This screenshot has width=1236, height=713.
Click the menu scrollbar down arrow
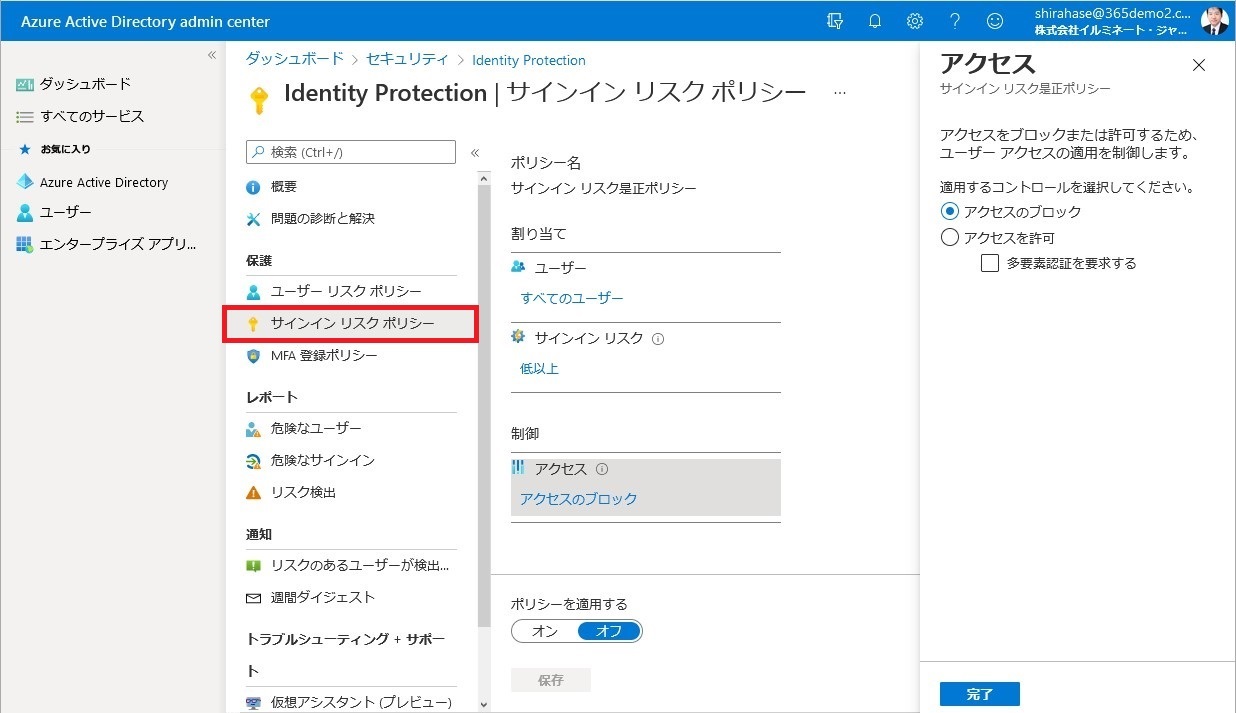[x=485, y=704]
